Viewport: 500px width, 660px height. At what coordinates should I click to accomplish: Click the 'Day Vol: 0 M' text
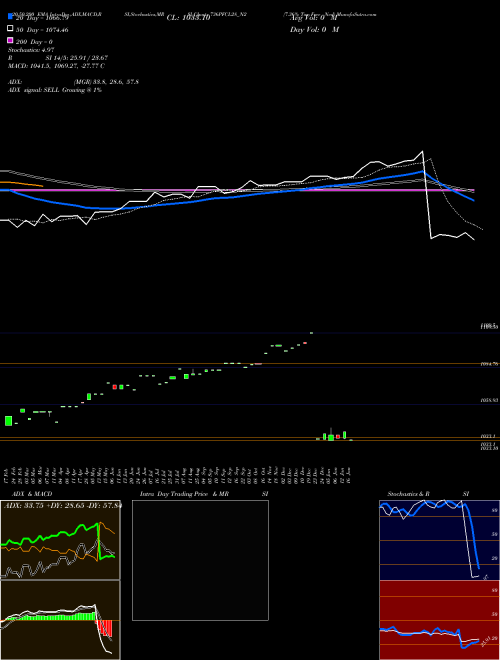314,30
